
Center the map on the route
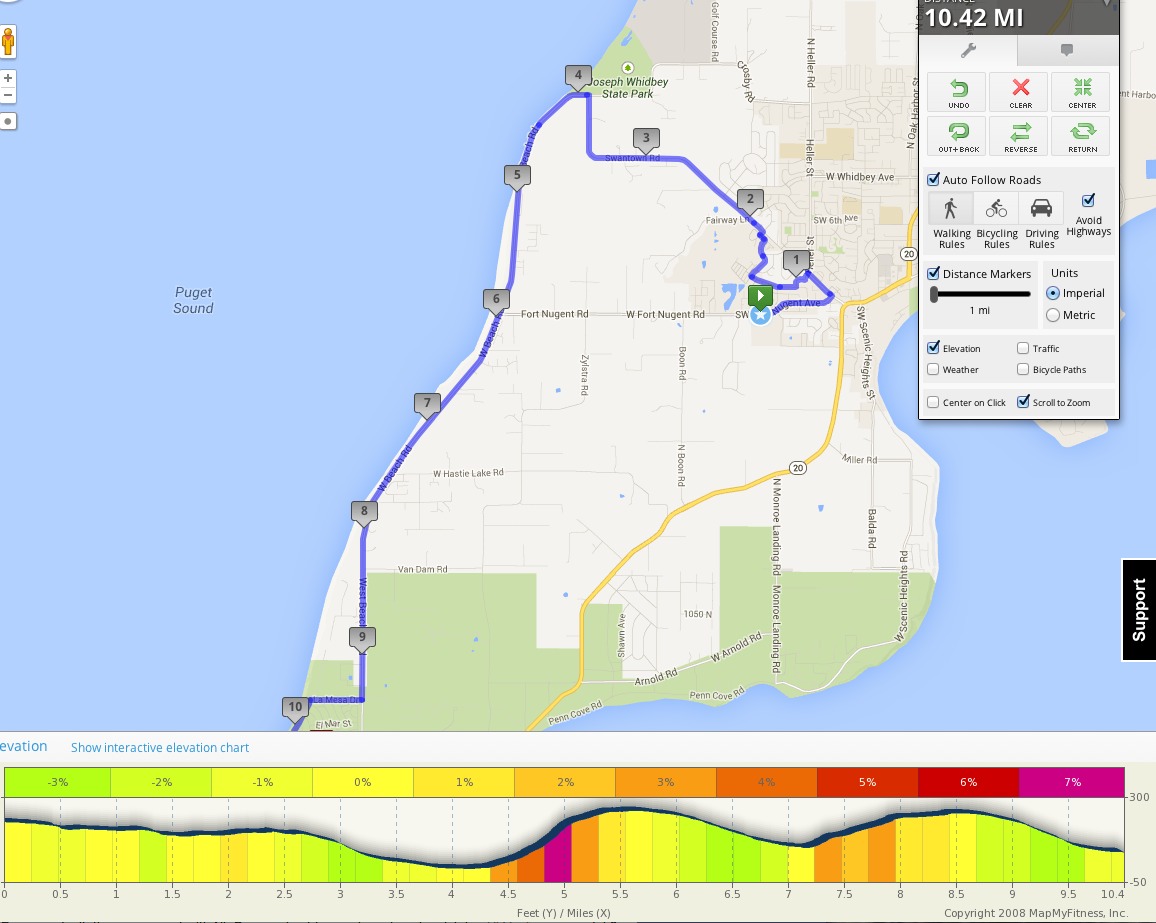tap(1082, 92)
